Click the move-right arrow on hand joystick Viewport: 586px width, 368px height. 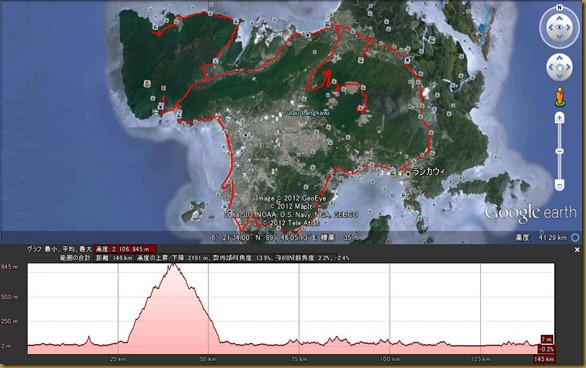568,67
